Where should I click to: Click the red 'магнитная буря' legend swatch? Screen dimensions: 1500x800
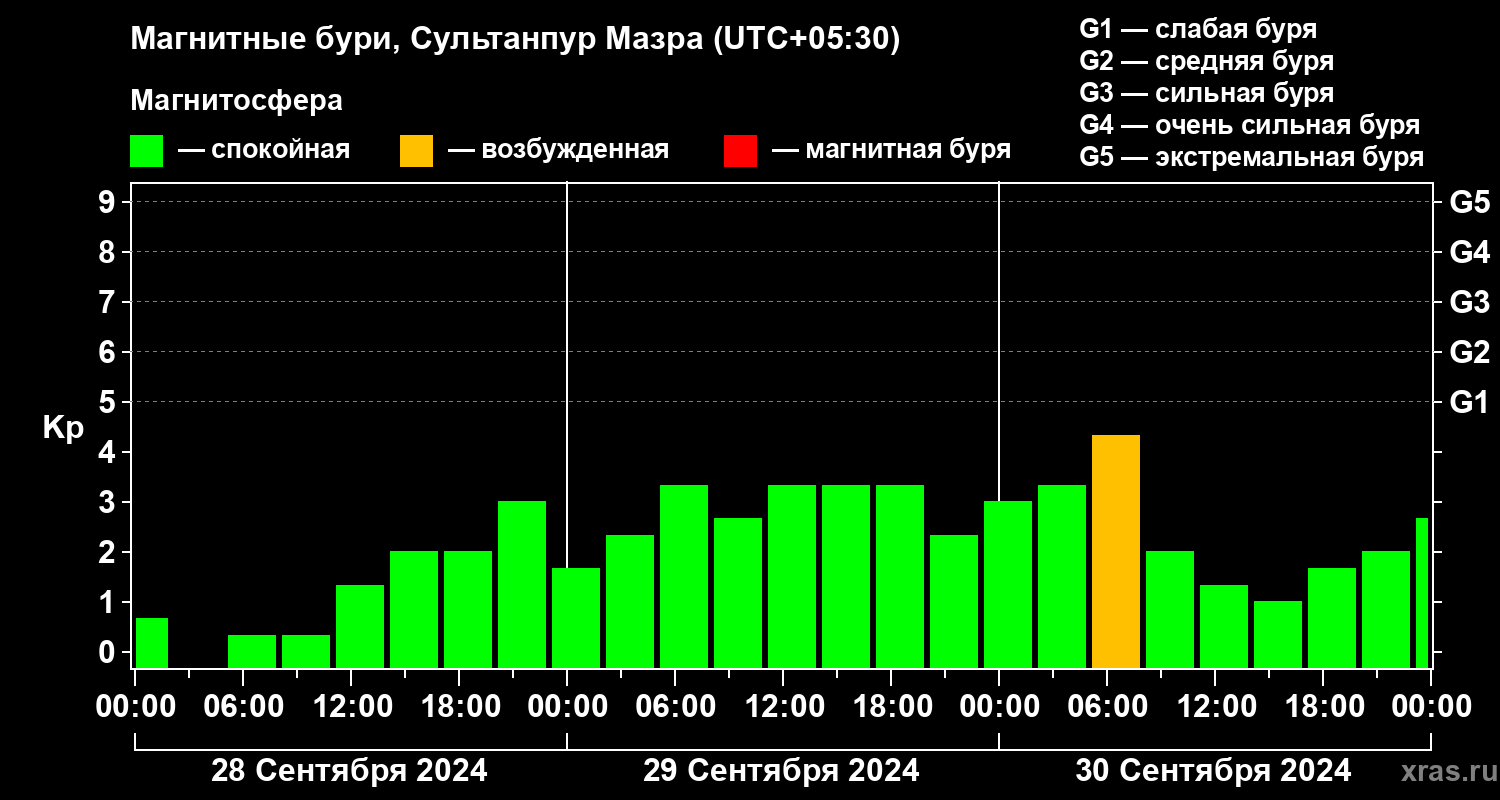pos(740,151)
